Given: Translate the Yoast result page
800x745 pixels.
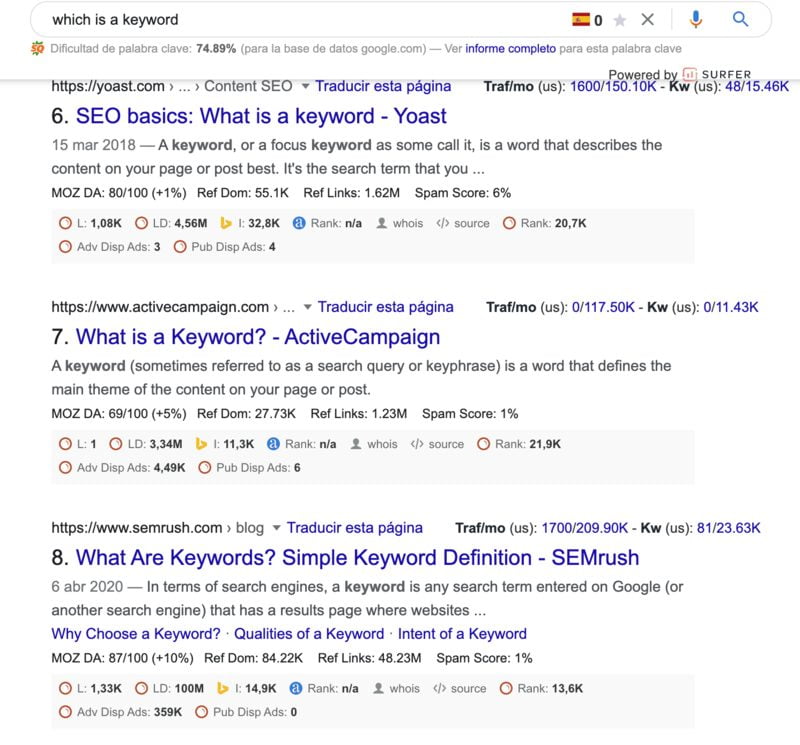Looking at the screenshot, I should point(383,86).
